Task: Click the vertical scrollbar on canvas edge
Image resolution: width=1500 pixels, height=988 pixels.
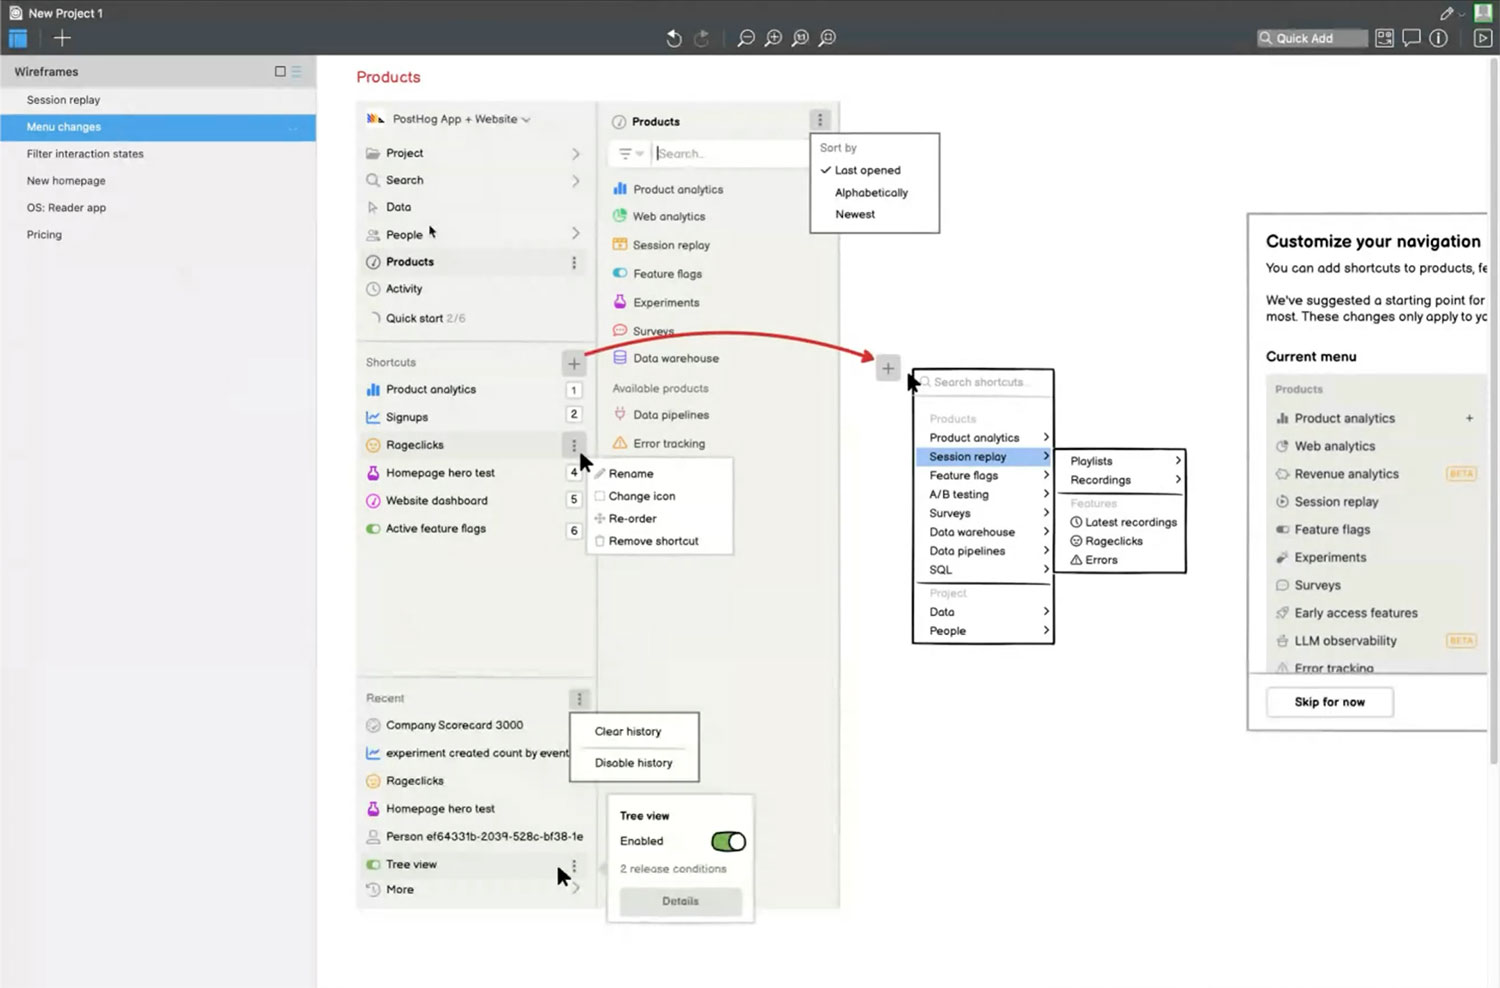Action: (x=1493, y=400)
